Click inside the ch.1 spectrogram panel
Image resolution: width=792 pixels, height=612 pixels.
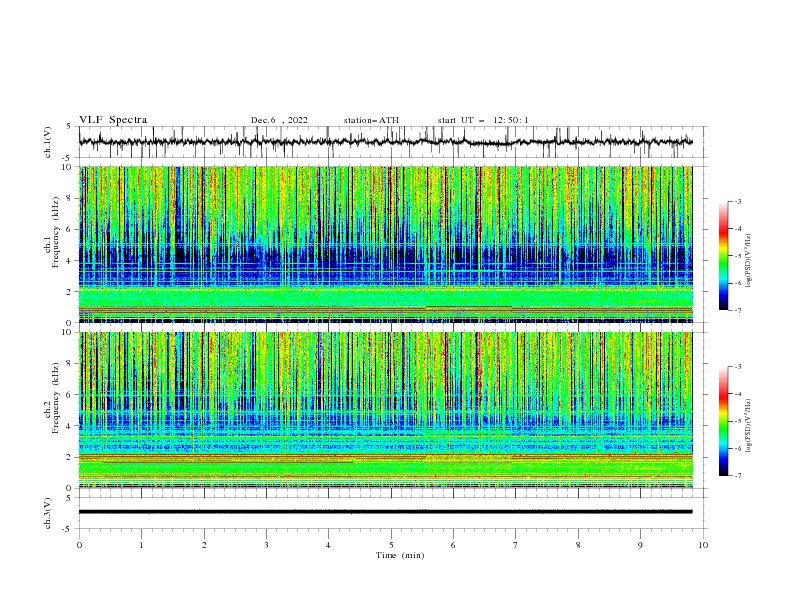(x=386, y=244)
